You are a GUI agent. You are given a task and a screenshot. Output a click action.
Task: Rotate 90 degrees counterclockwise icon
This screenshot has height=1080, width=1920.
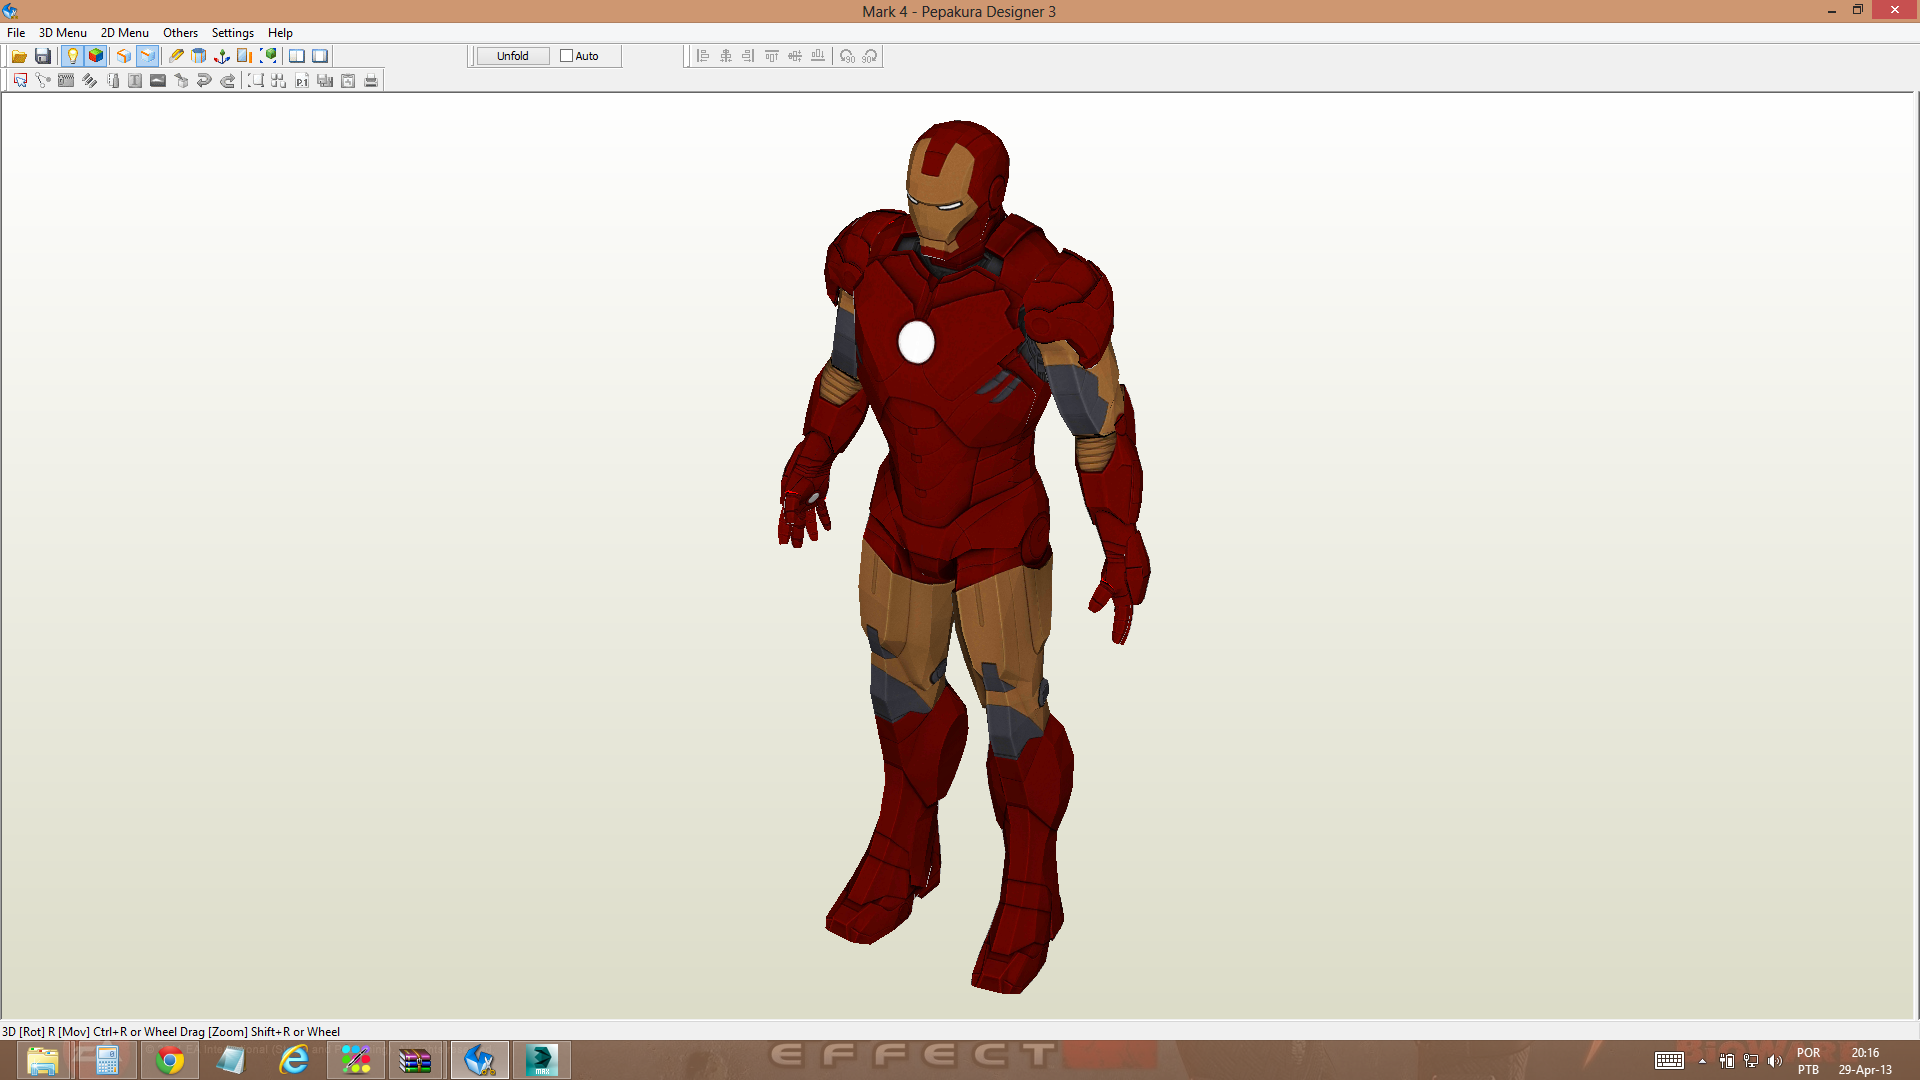[847, 56]
